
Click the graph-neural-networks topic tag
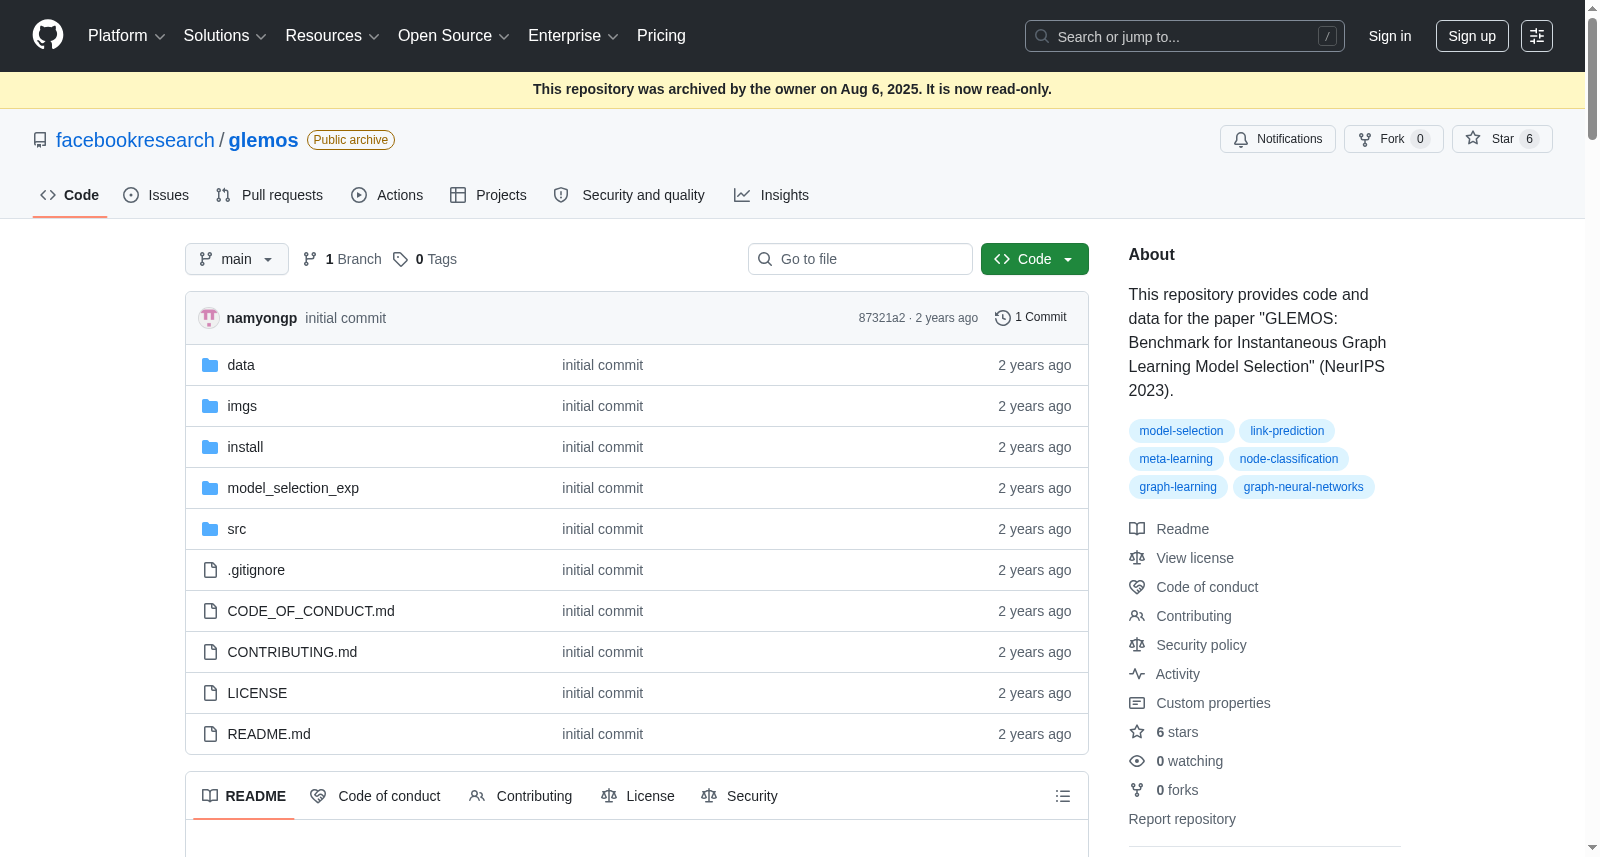point(1303,487)
